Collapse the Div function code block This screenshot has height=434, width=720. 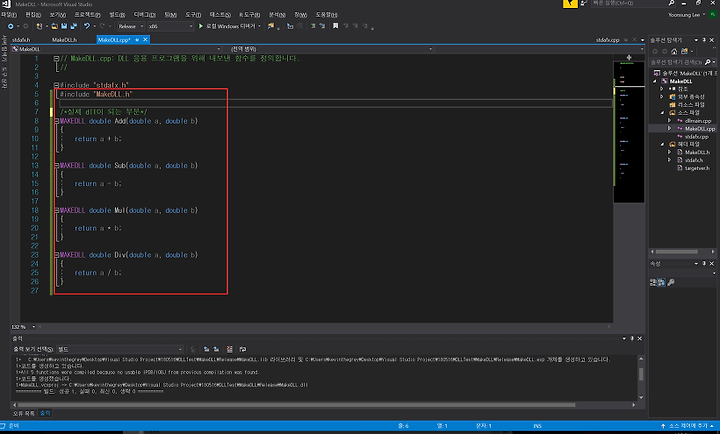pos(56,255)
